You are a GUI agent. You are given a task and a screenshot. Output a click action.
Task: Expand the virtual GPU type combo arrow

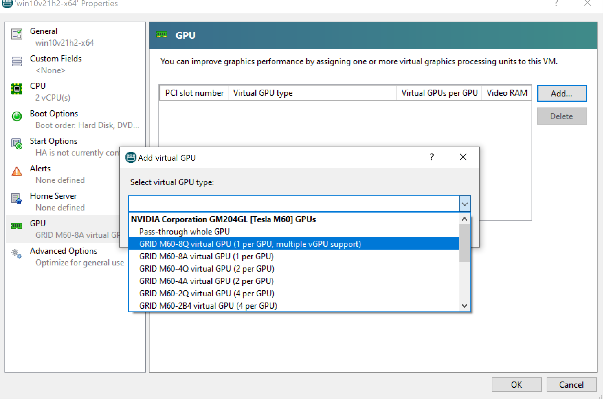(465, 204)
